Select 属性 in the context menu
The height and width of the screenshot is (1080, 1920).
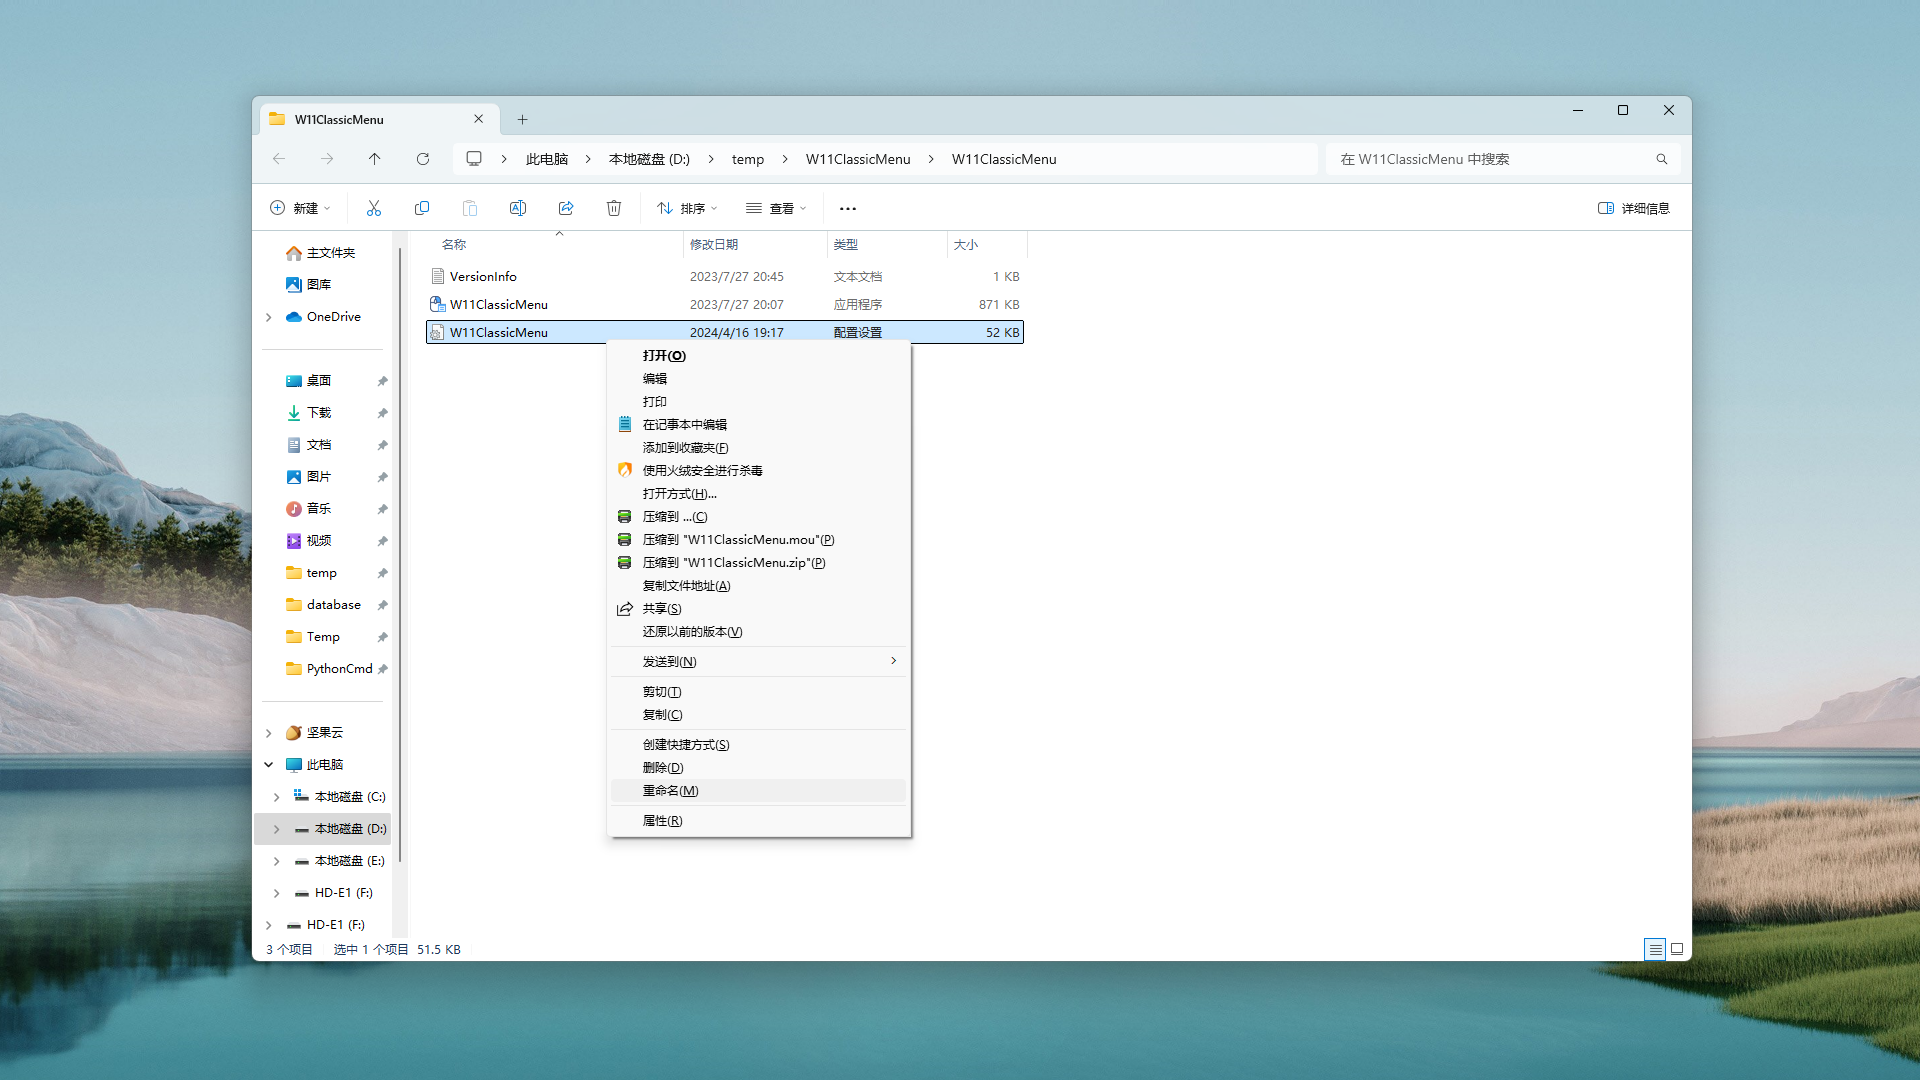coord(662,821)
